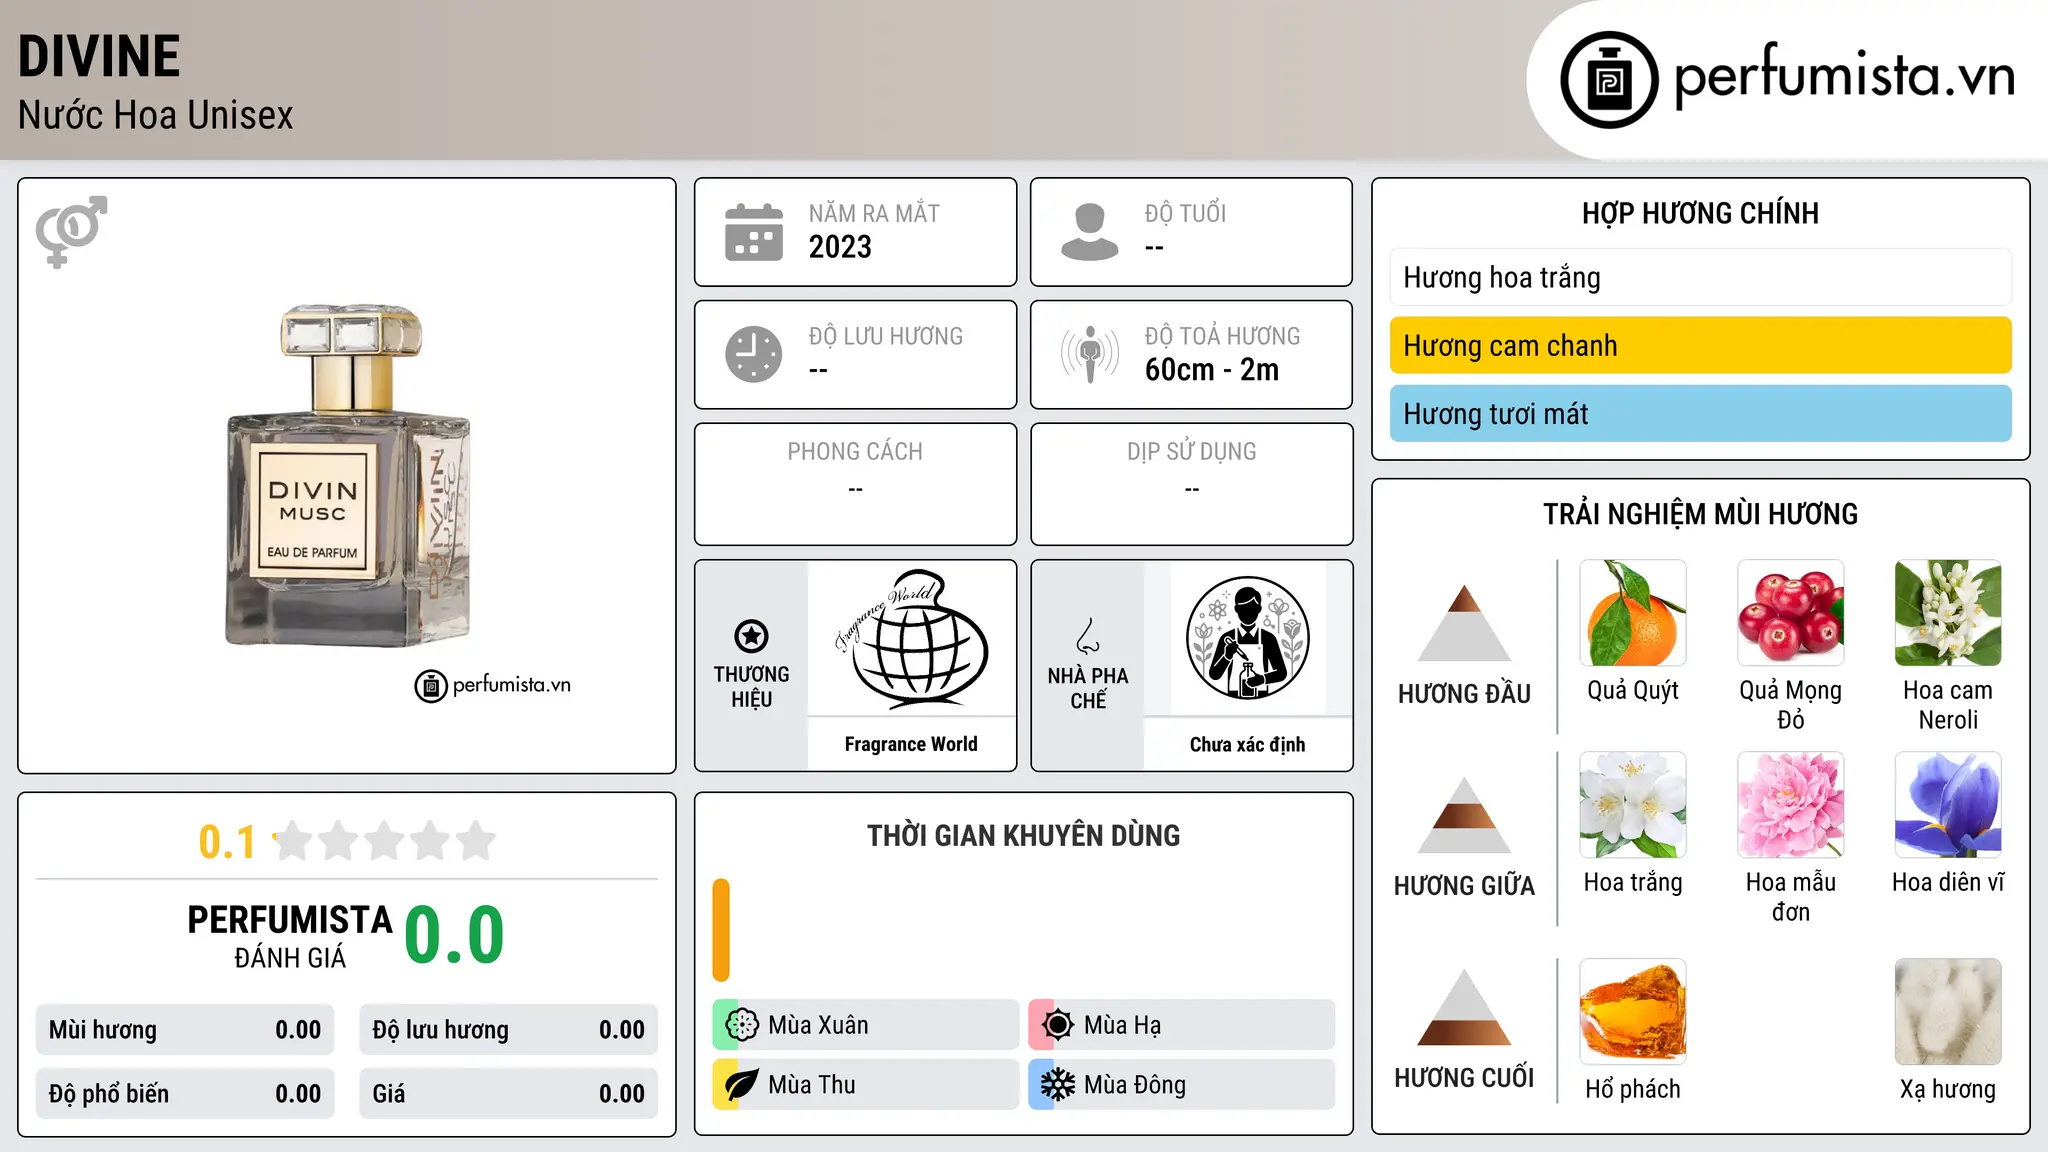Click the person icon beside Độ tuổi
The height and width of the screenshot is (1152, 2048).
(x=1090, y=232)
